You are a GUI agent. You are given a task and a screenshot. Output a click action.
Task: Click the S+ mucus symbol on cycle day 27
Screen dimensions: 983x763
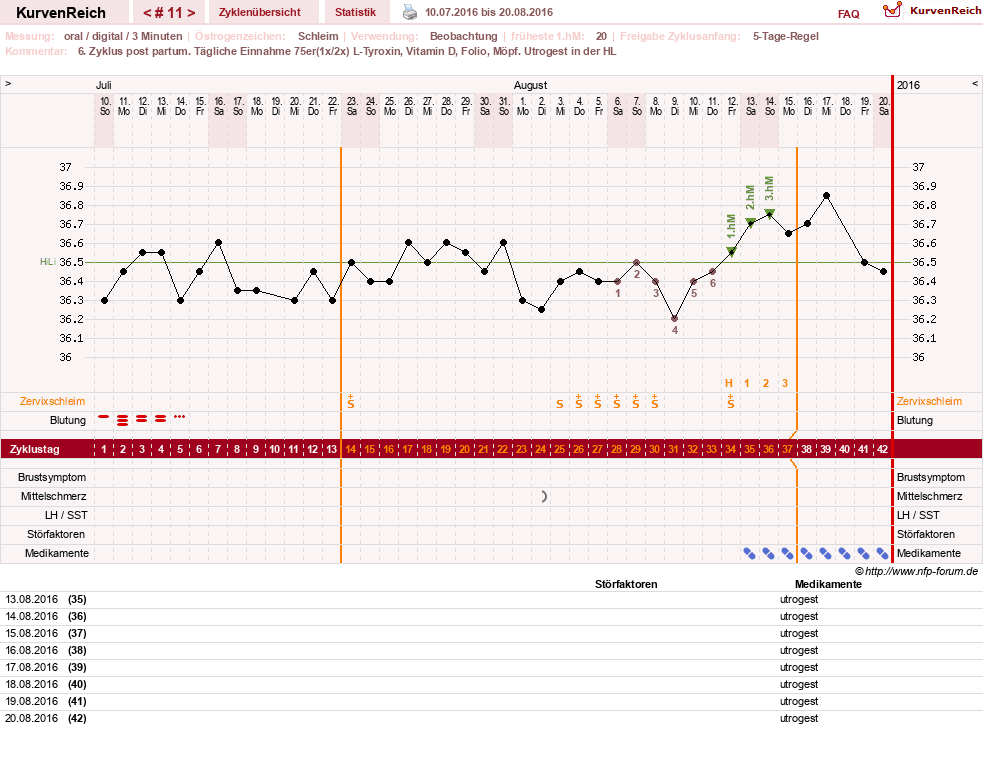tap(597, 402)
